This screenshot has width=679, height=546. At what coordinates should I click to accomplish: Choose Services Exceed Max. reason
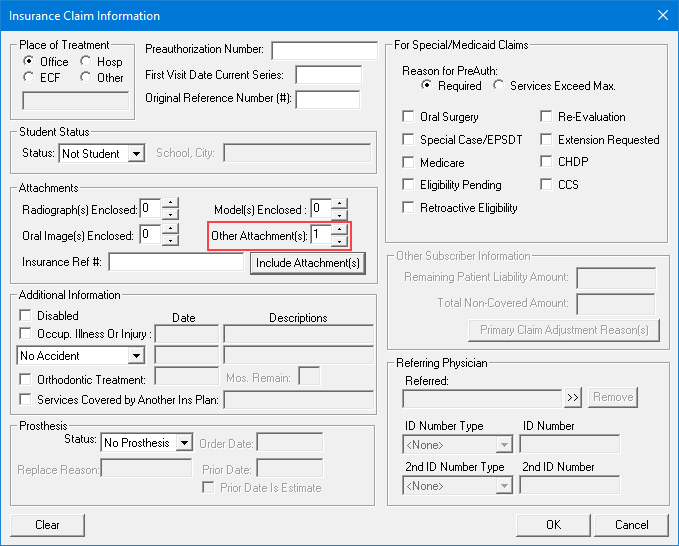(x=499, y=86)
